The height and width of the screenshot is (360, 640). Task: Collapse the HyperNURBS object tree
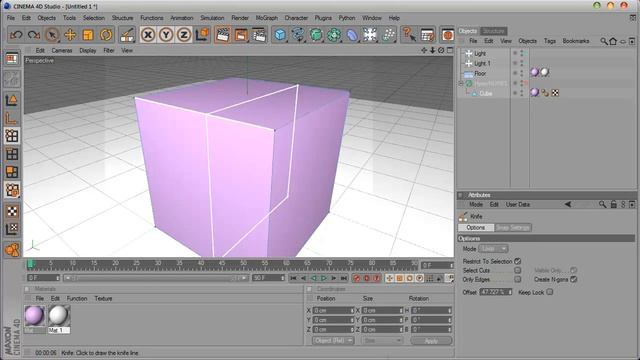click(x=461, y=83)
